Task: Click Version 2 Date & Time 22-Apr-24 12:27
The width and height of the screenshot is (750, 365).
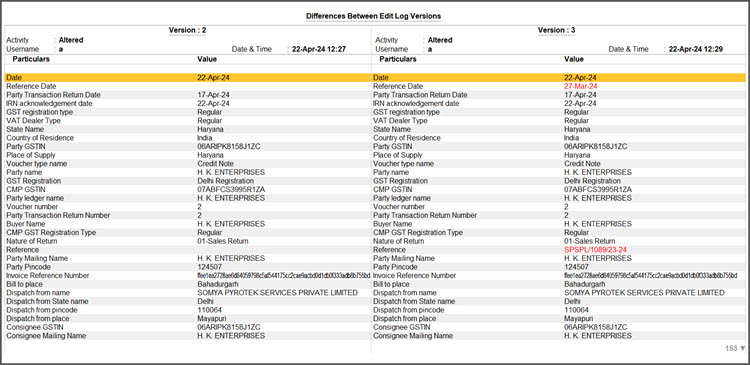Action: (319, 49)
